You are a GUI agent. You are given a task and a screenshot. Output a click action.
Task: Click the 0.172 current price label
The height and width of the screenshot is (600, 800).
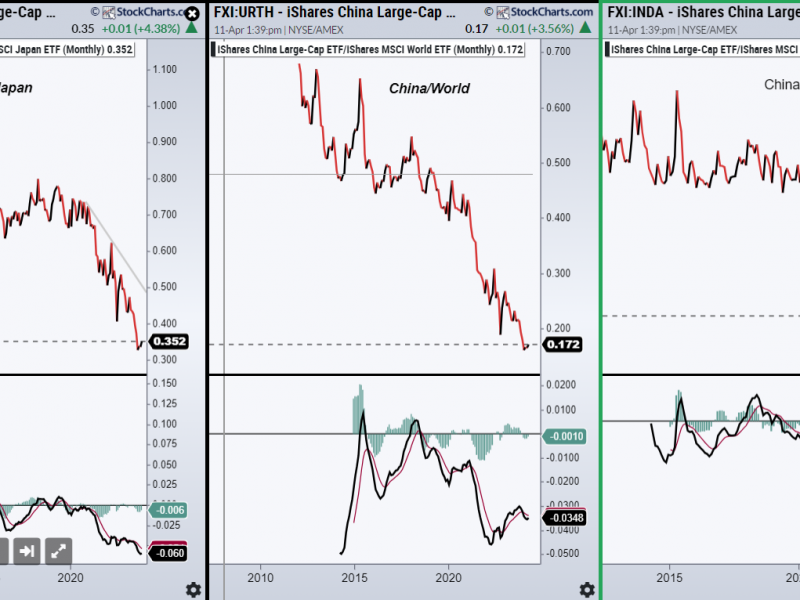[562, 344]
